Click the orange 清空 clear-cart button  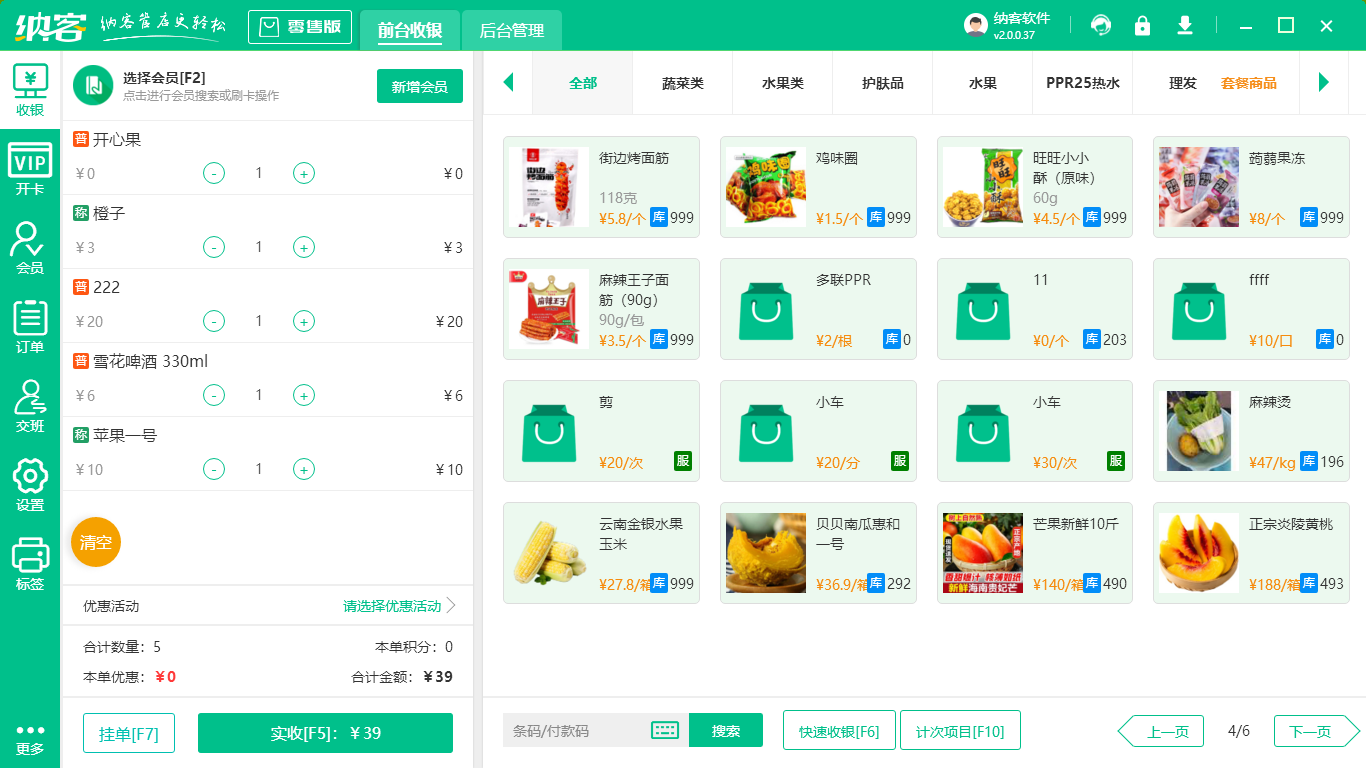point(95,542)
